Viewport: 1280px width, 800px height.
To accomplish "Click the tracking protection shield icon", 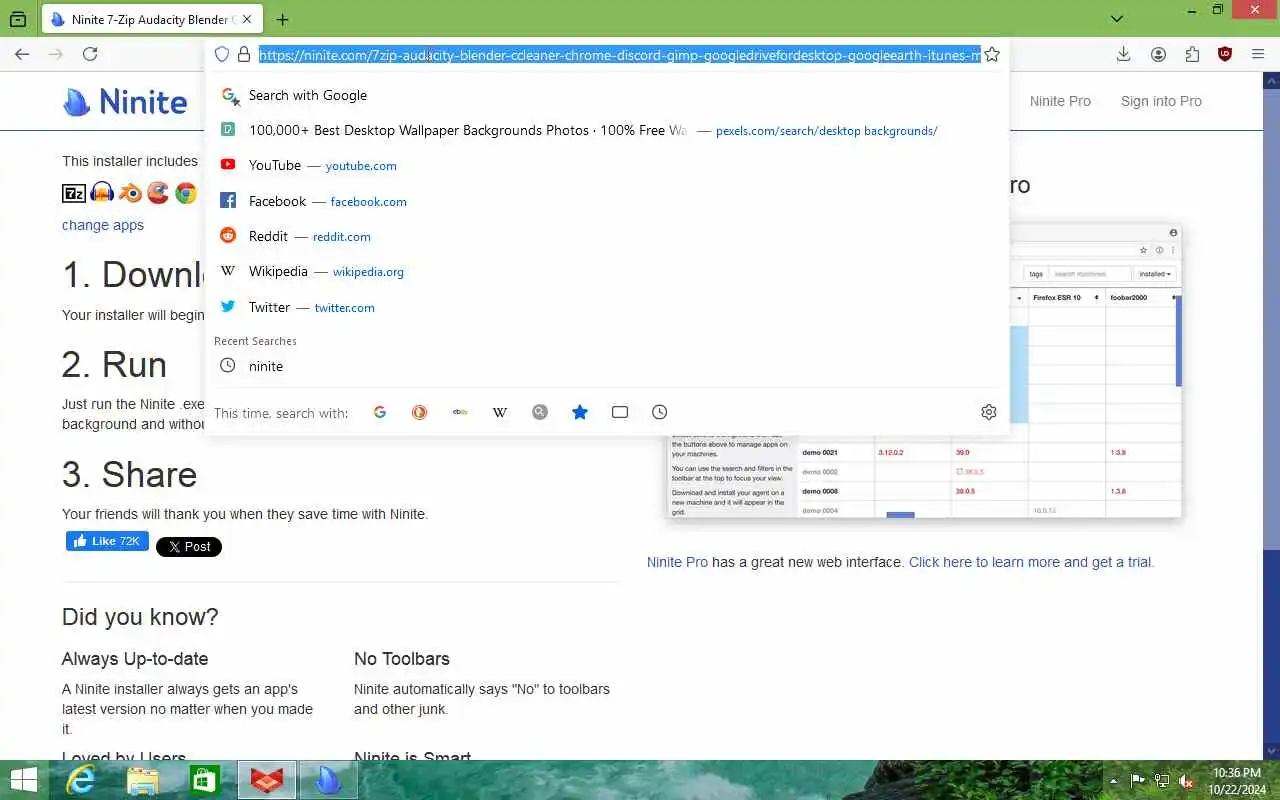I will coord(222,55).
